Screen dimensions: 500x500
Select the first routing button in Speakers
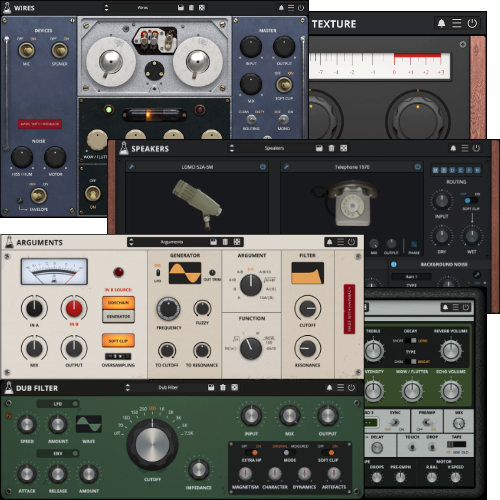(435, 170)
